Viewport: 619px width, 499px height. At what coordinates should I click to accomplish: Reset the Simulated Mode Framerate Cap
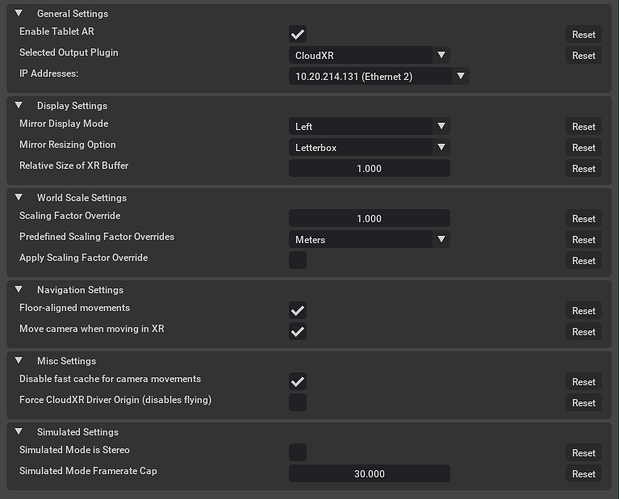583,473
